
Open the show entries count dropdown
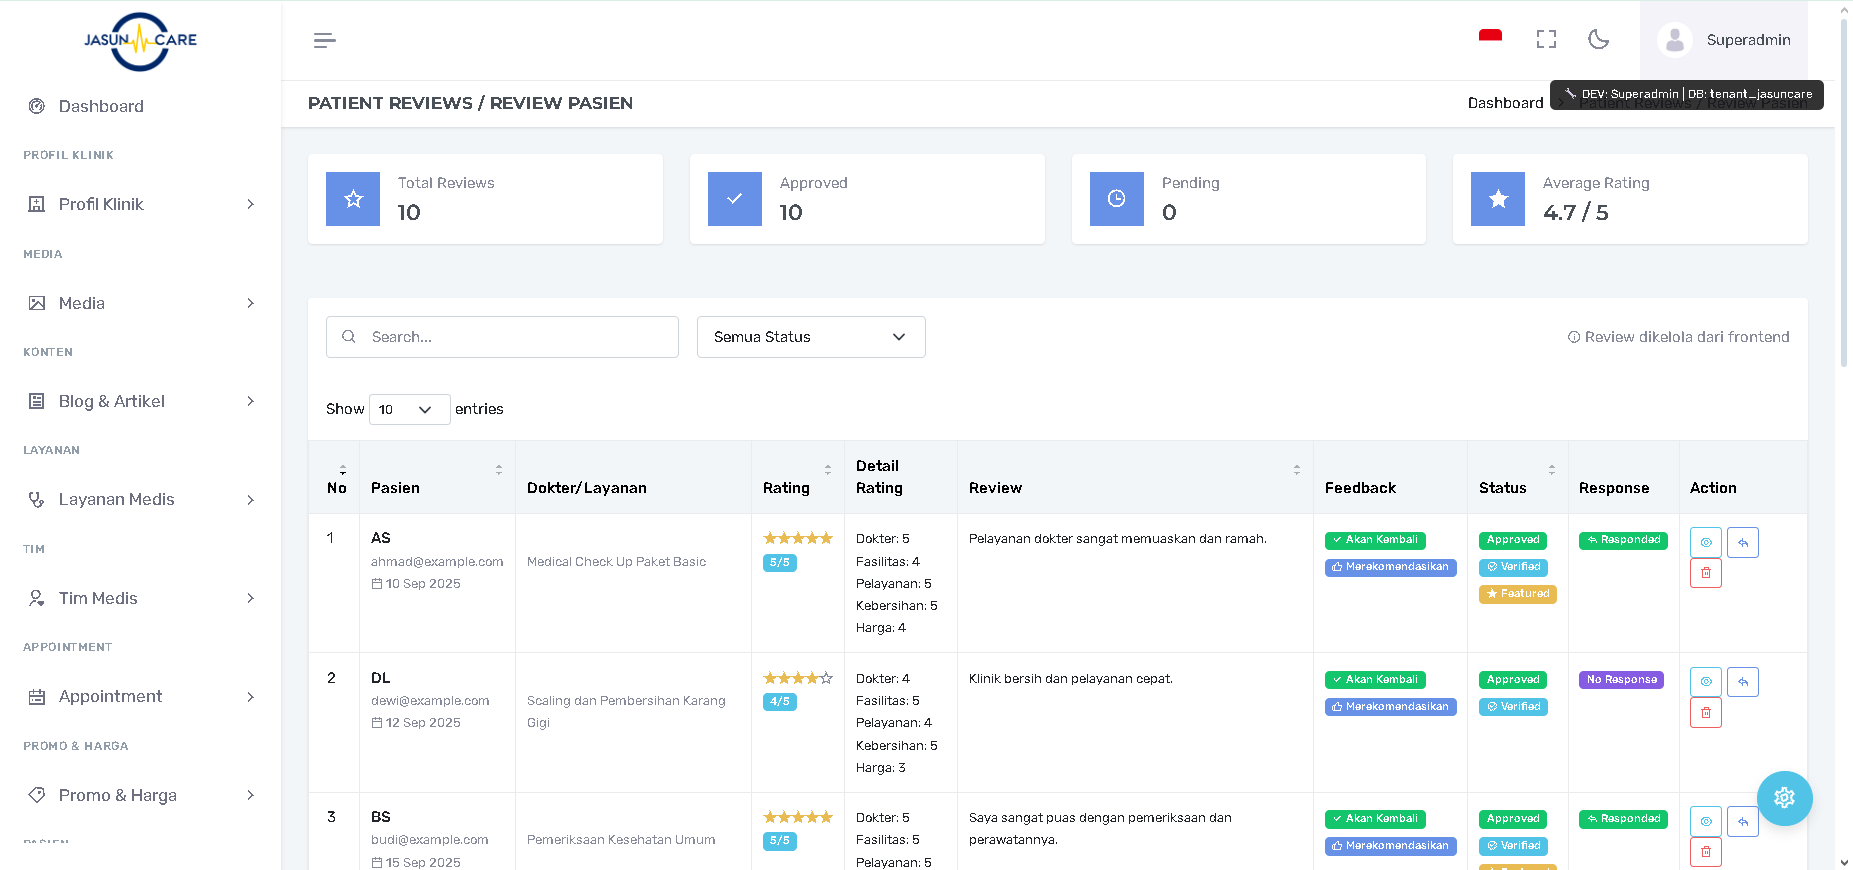point(409,409)
